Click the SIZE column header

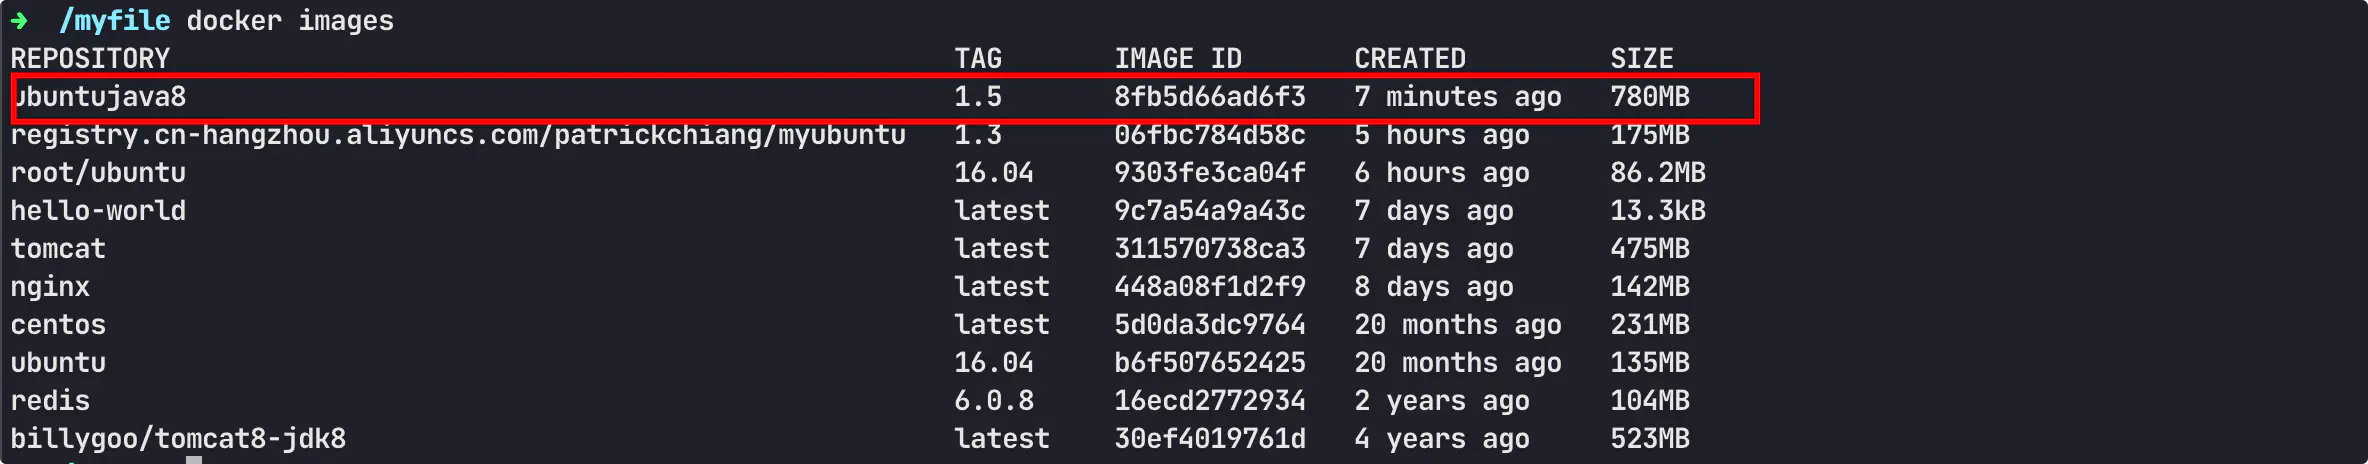pyautogui.click(x=1642, y=59)
